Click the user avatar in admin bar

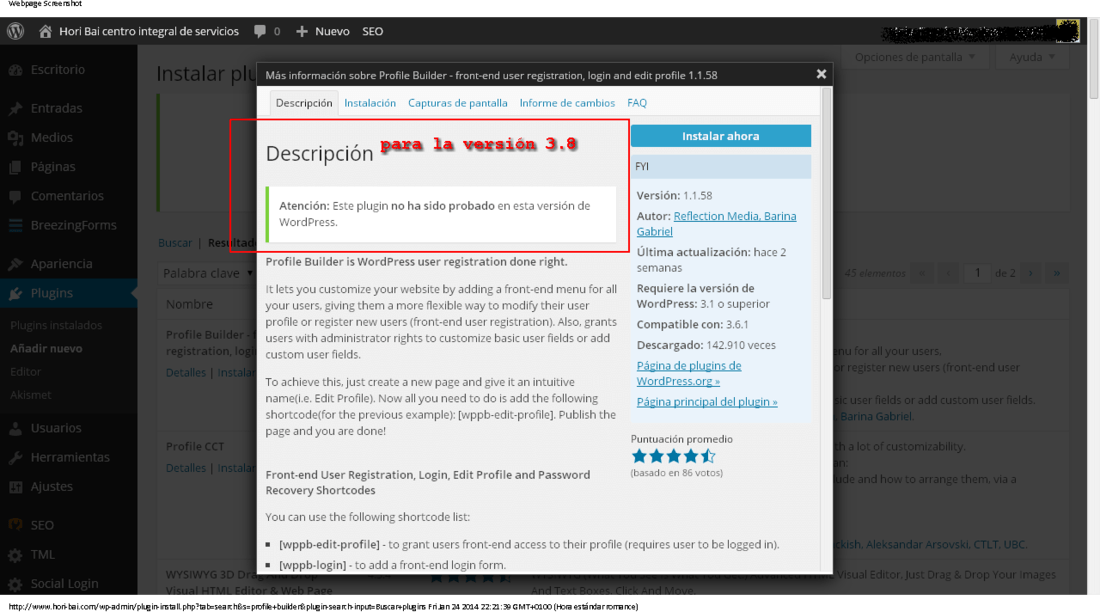pyautogui.click(x=1067, y=31)
